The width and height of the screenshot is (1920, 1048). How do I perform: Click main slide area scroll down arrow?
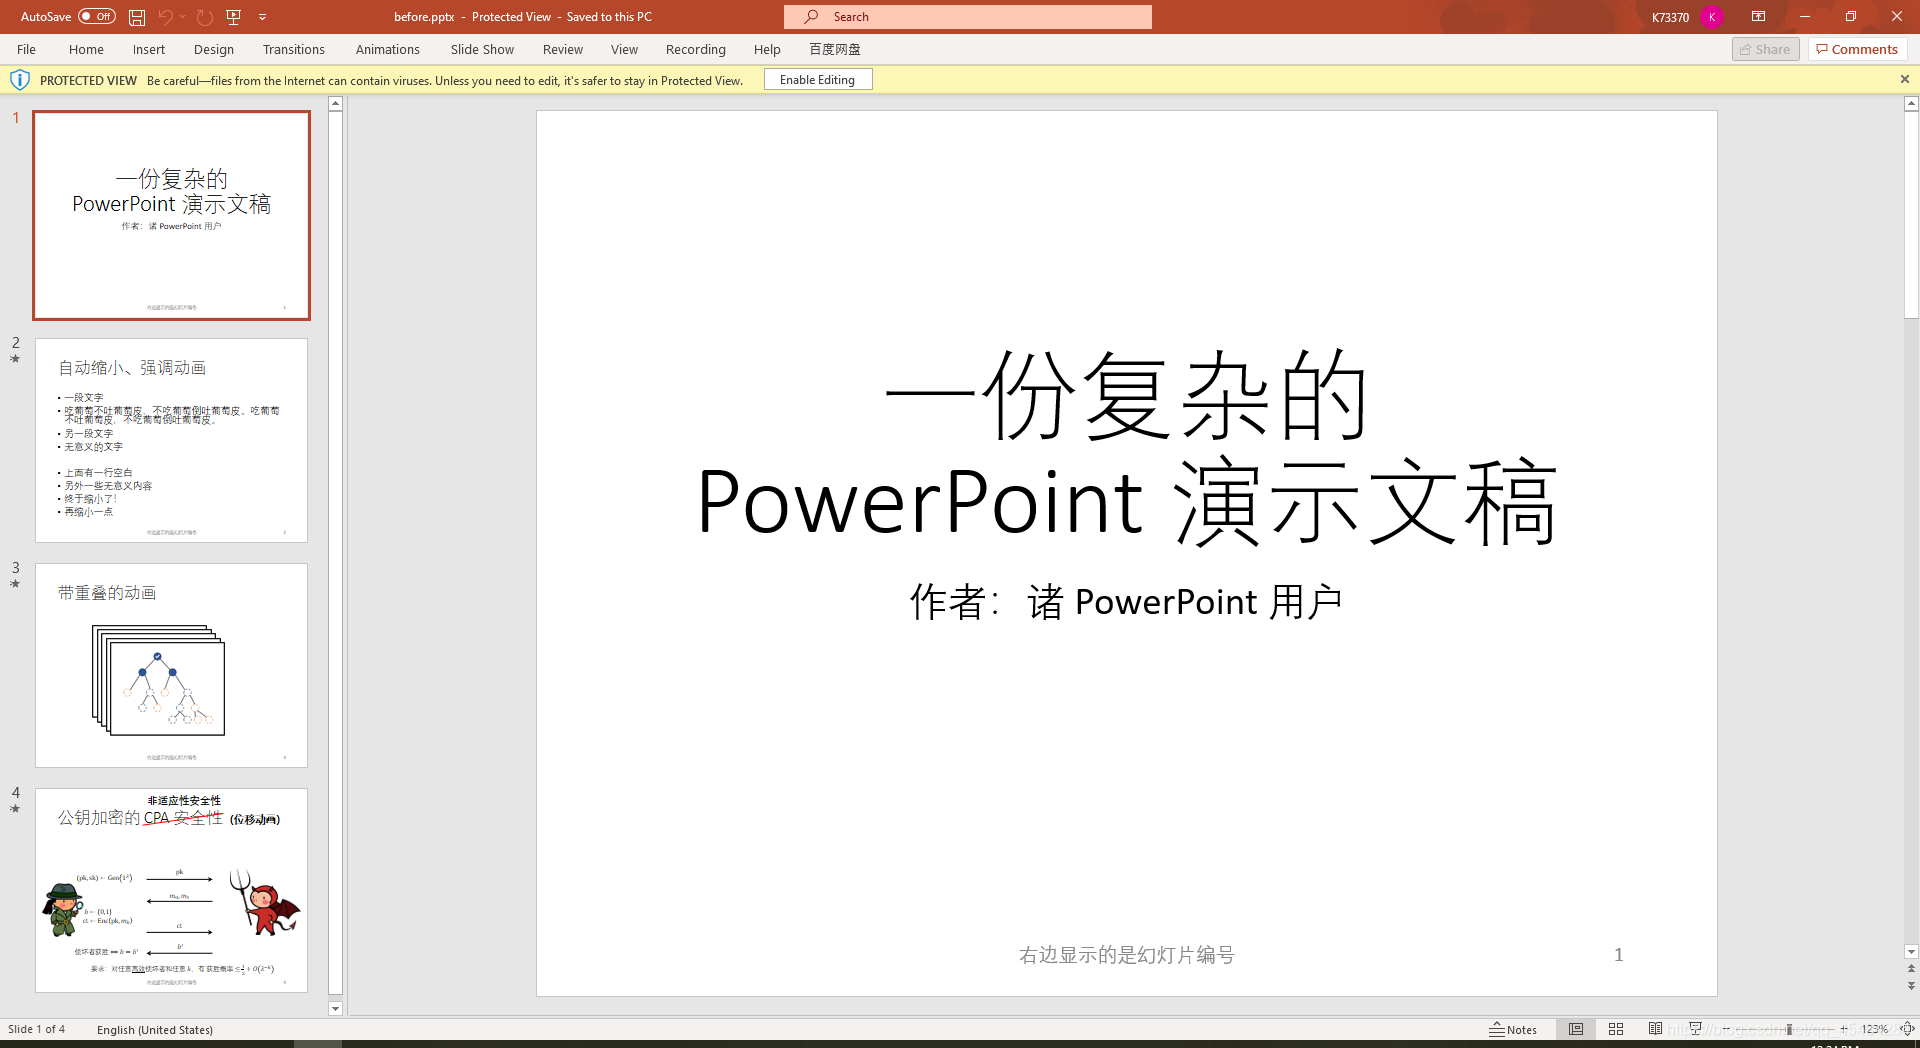(x=1911, y=952)
